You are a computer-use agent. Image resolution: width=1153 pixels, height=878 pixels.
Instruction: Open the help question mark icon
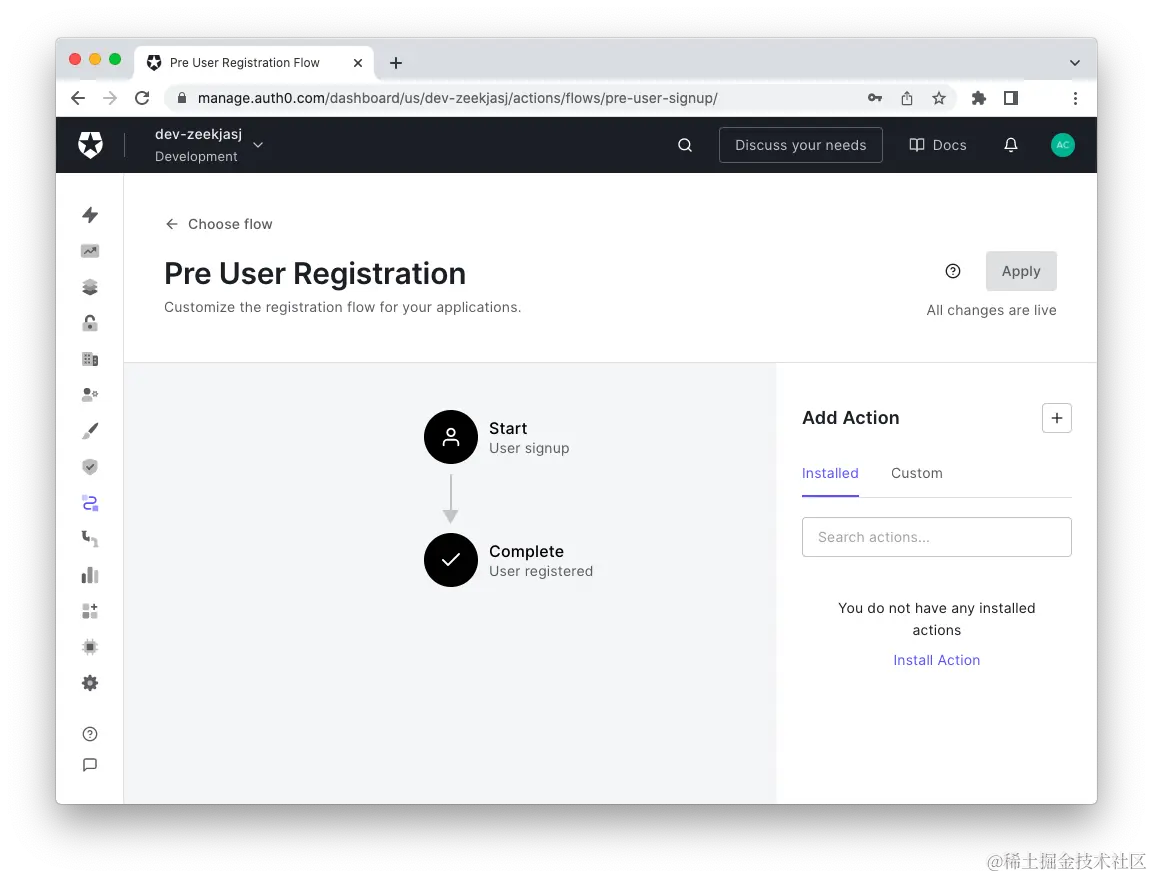coord(90,733)
